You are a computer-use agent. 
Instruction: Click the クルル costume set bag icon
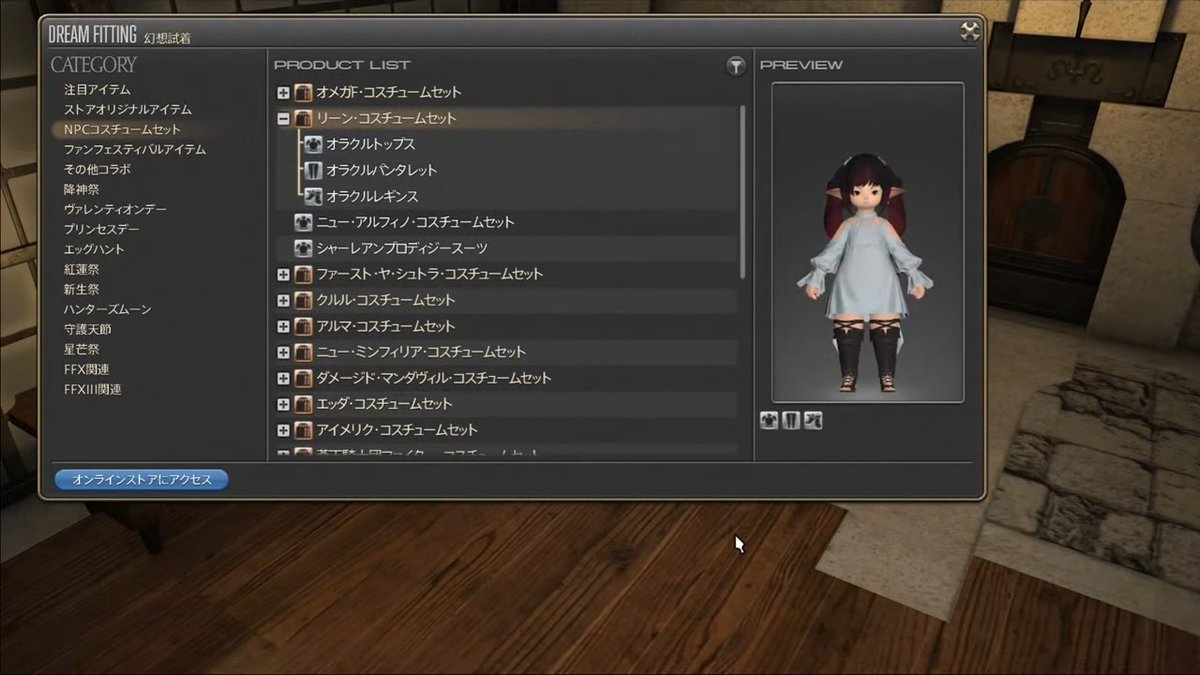click(x=303, y=300)
